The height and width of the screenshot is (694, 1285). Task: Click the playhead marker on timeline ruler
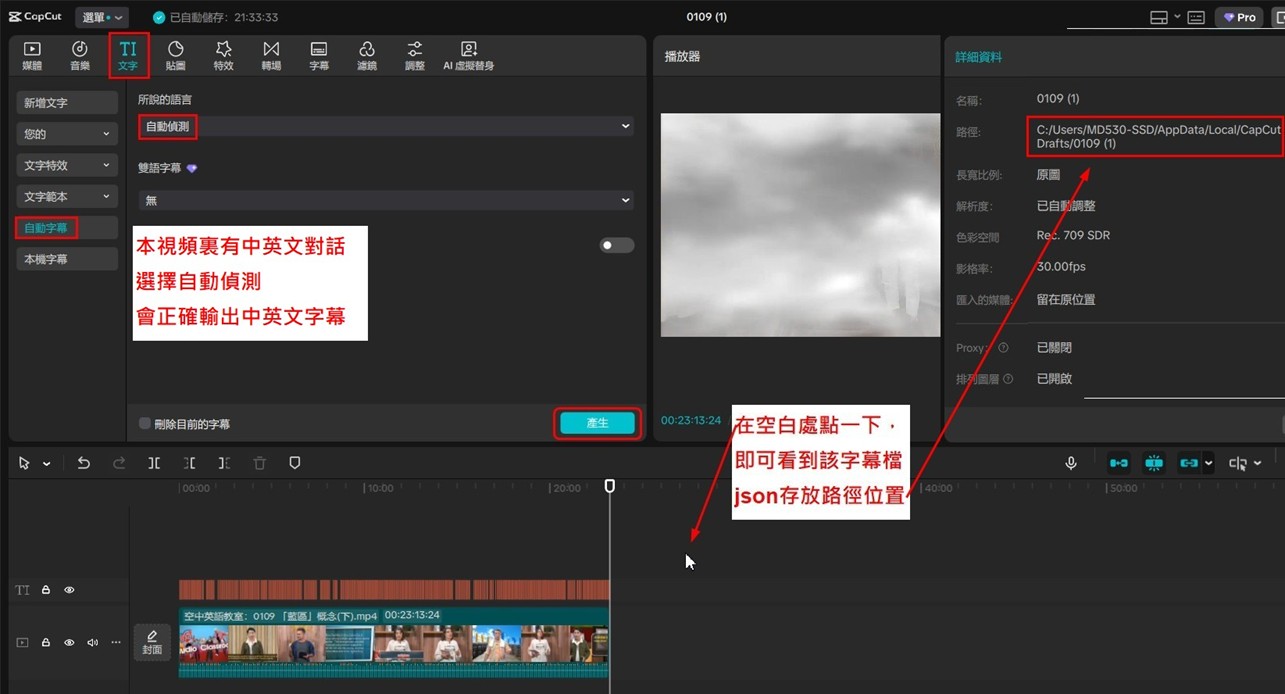pyautogui.click(x=610, y=486)
